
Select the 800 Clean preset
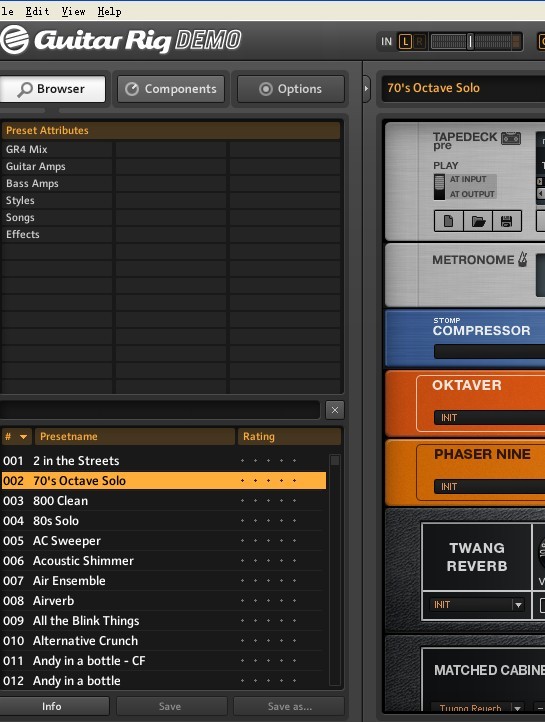pyautogui.click(x=163, y=501)
